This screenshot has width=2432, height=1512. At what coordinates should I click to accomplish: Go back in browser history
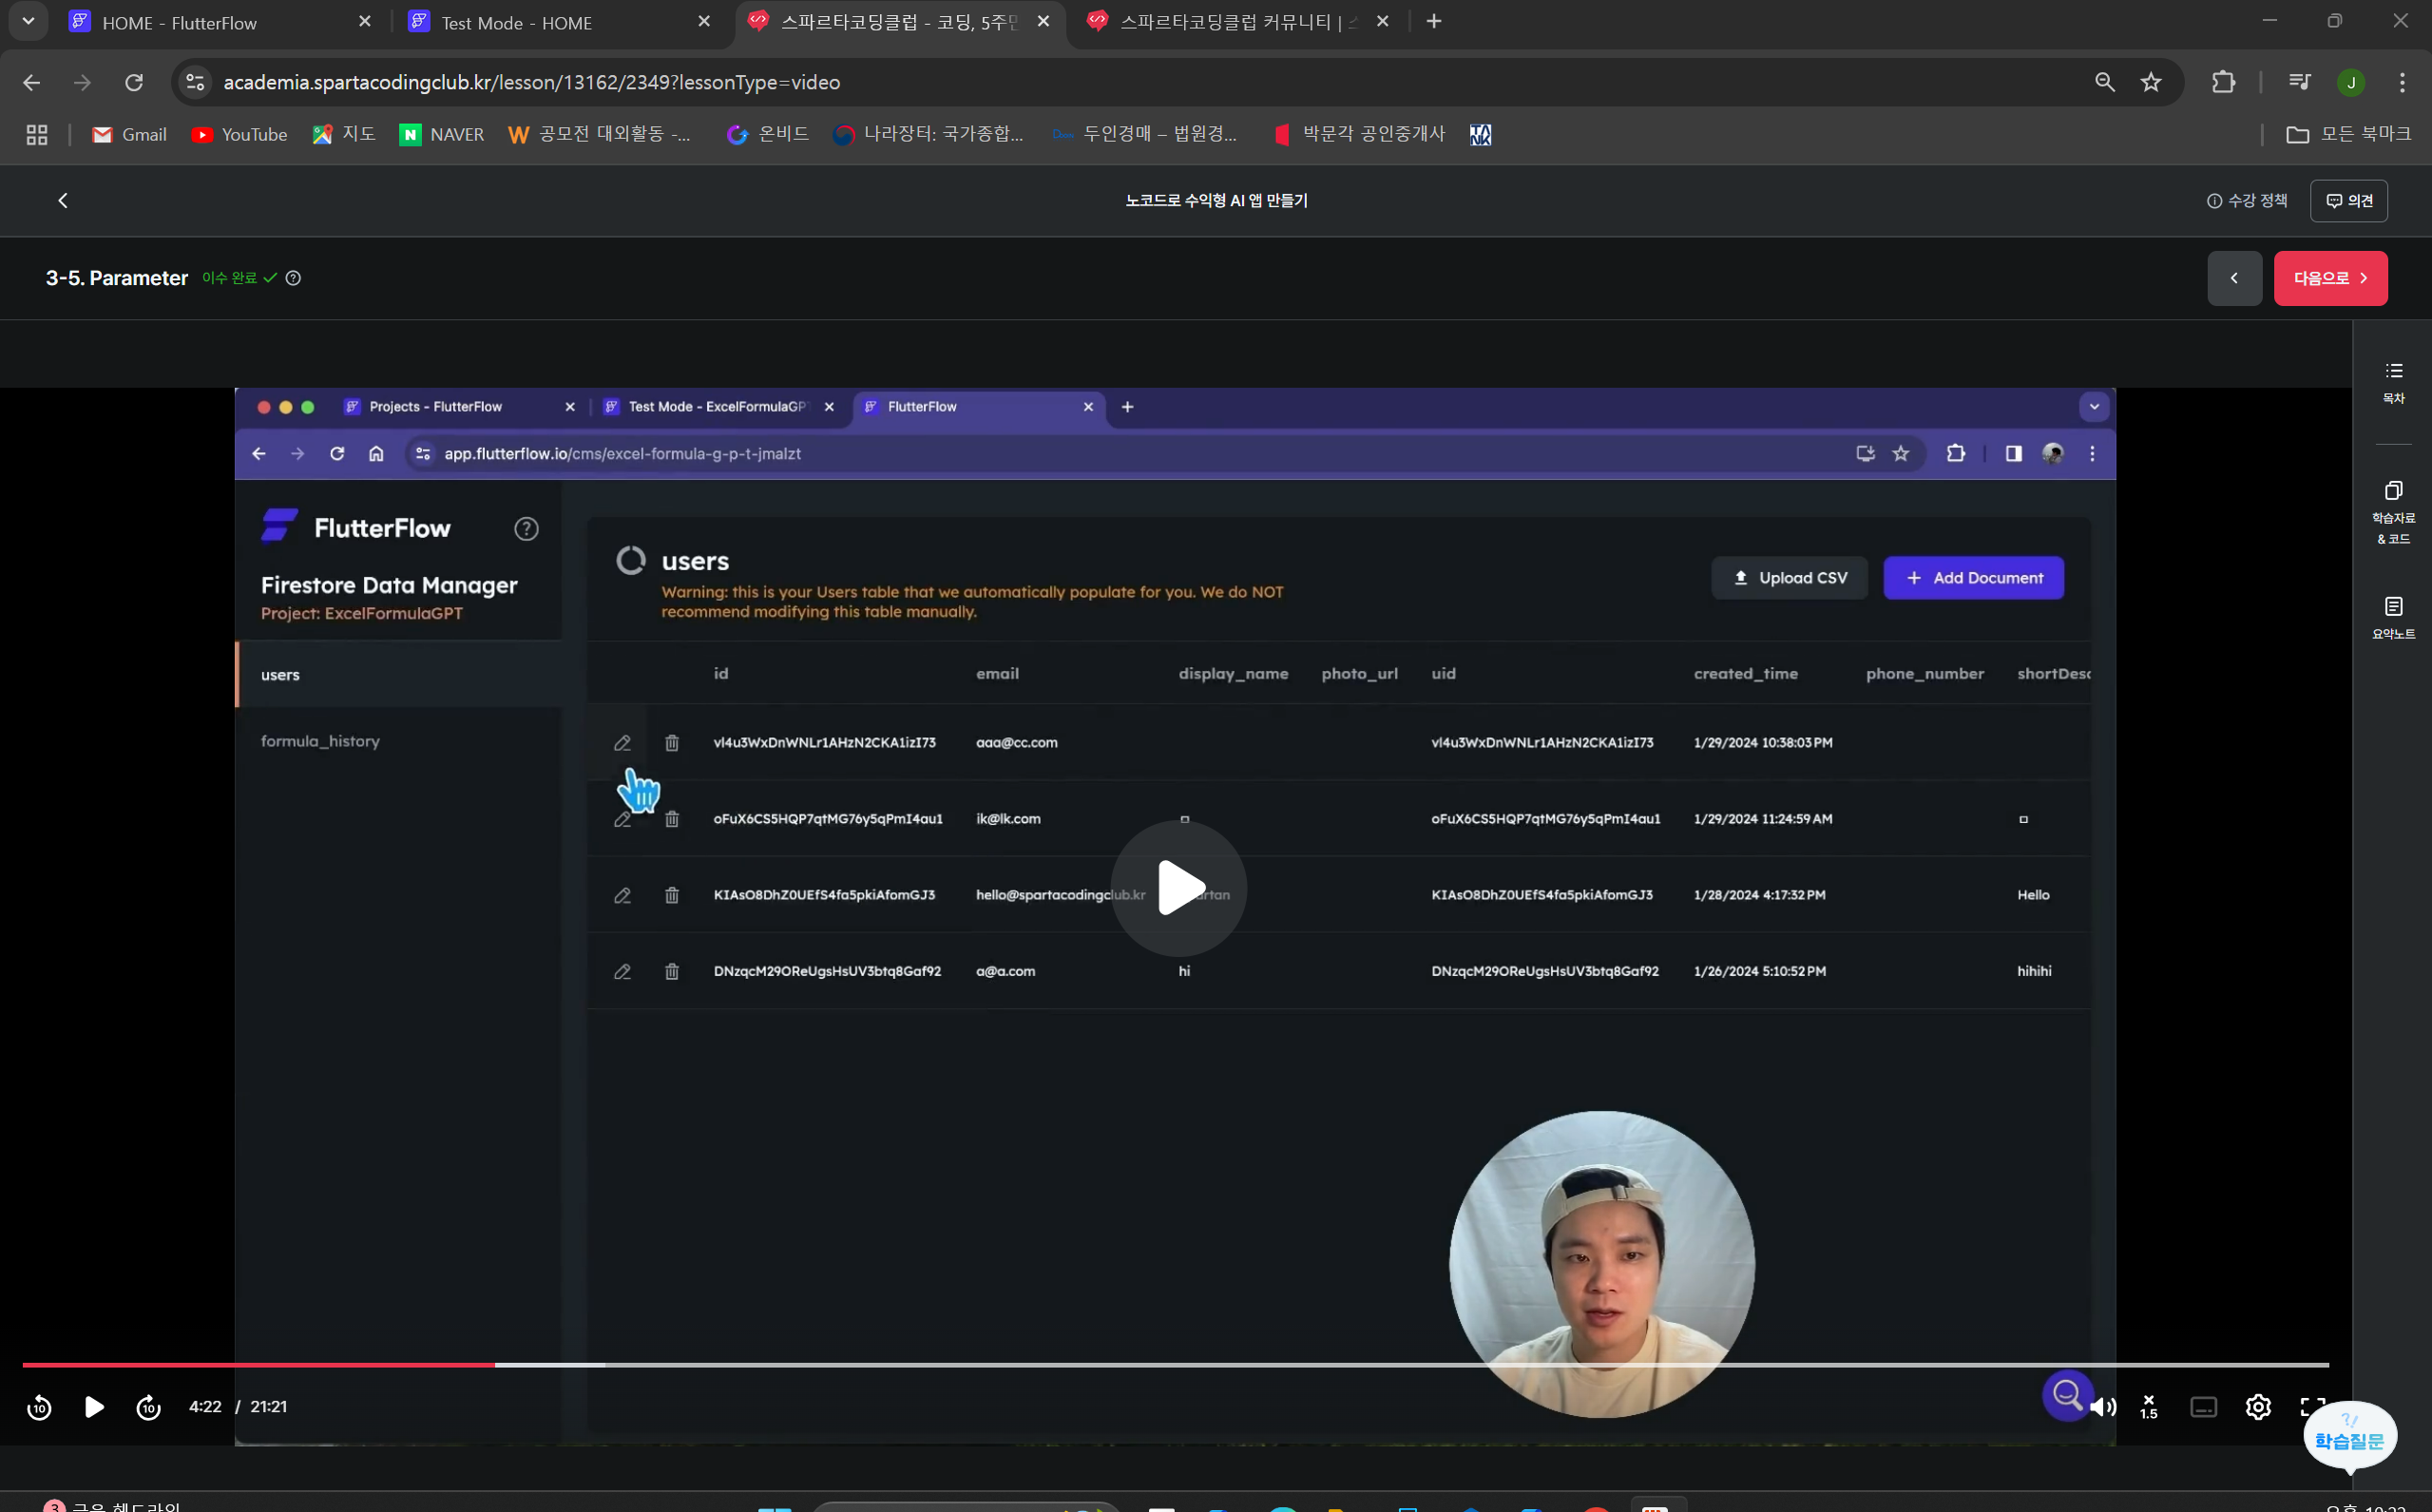tap(32, 82)
